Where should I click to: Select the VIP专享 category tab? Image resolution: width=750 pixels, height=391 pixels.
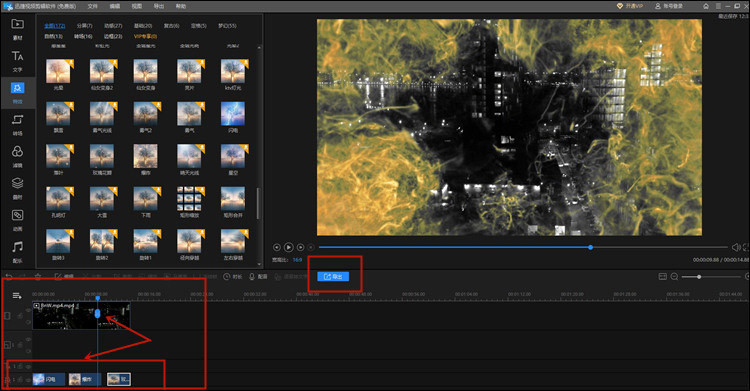pyautogui.click(x=145, y=36)
